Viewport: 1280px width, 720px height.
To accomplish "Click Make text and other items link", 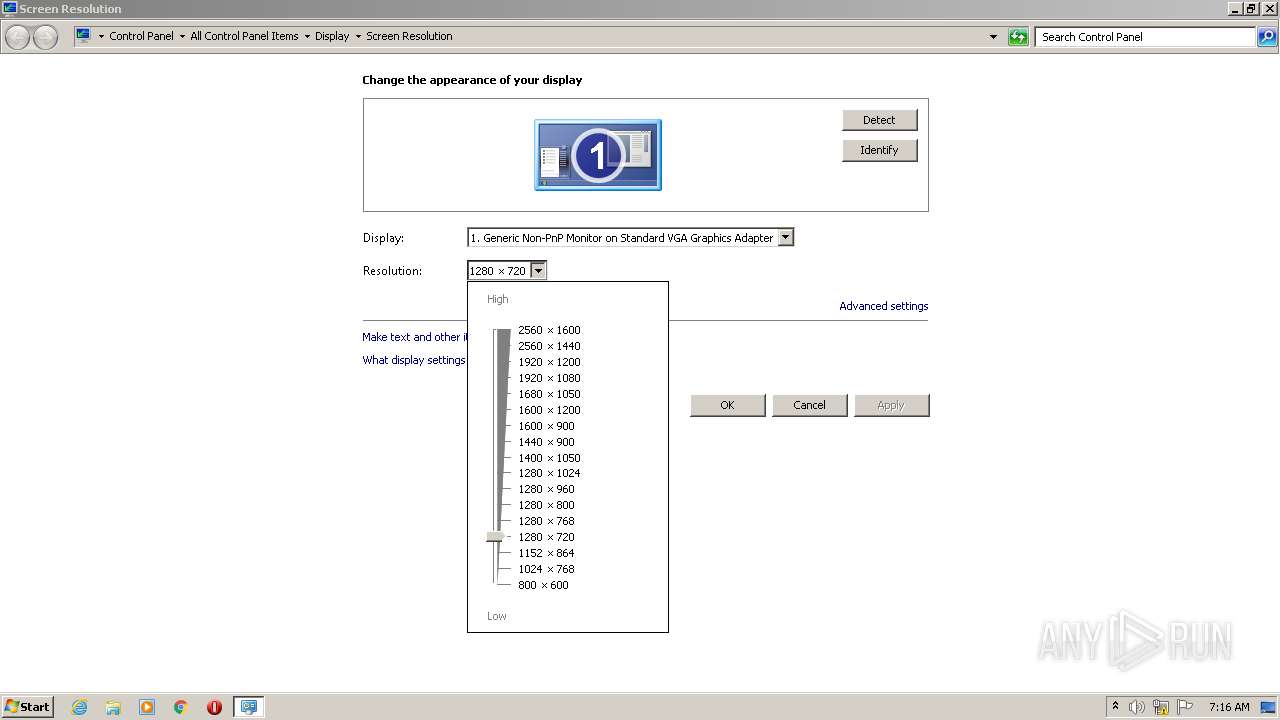I will point(414,337).
